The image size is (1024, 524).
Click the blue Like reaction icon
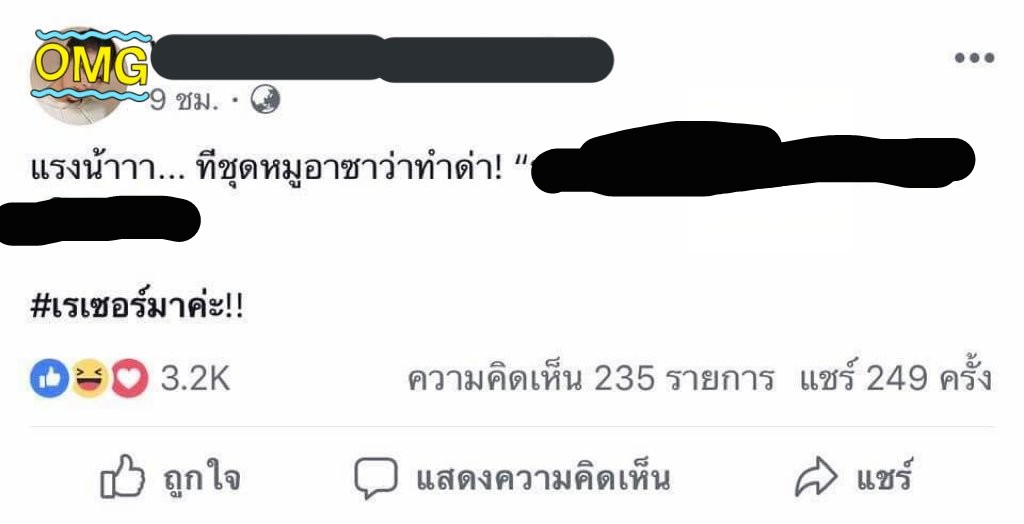click(49, 379)
